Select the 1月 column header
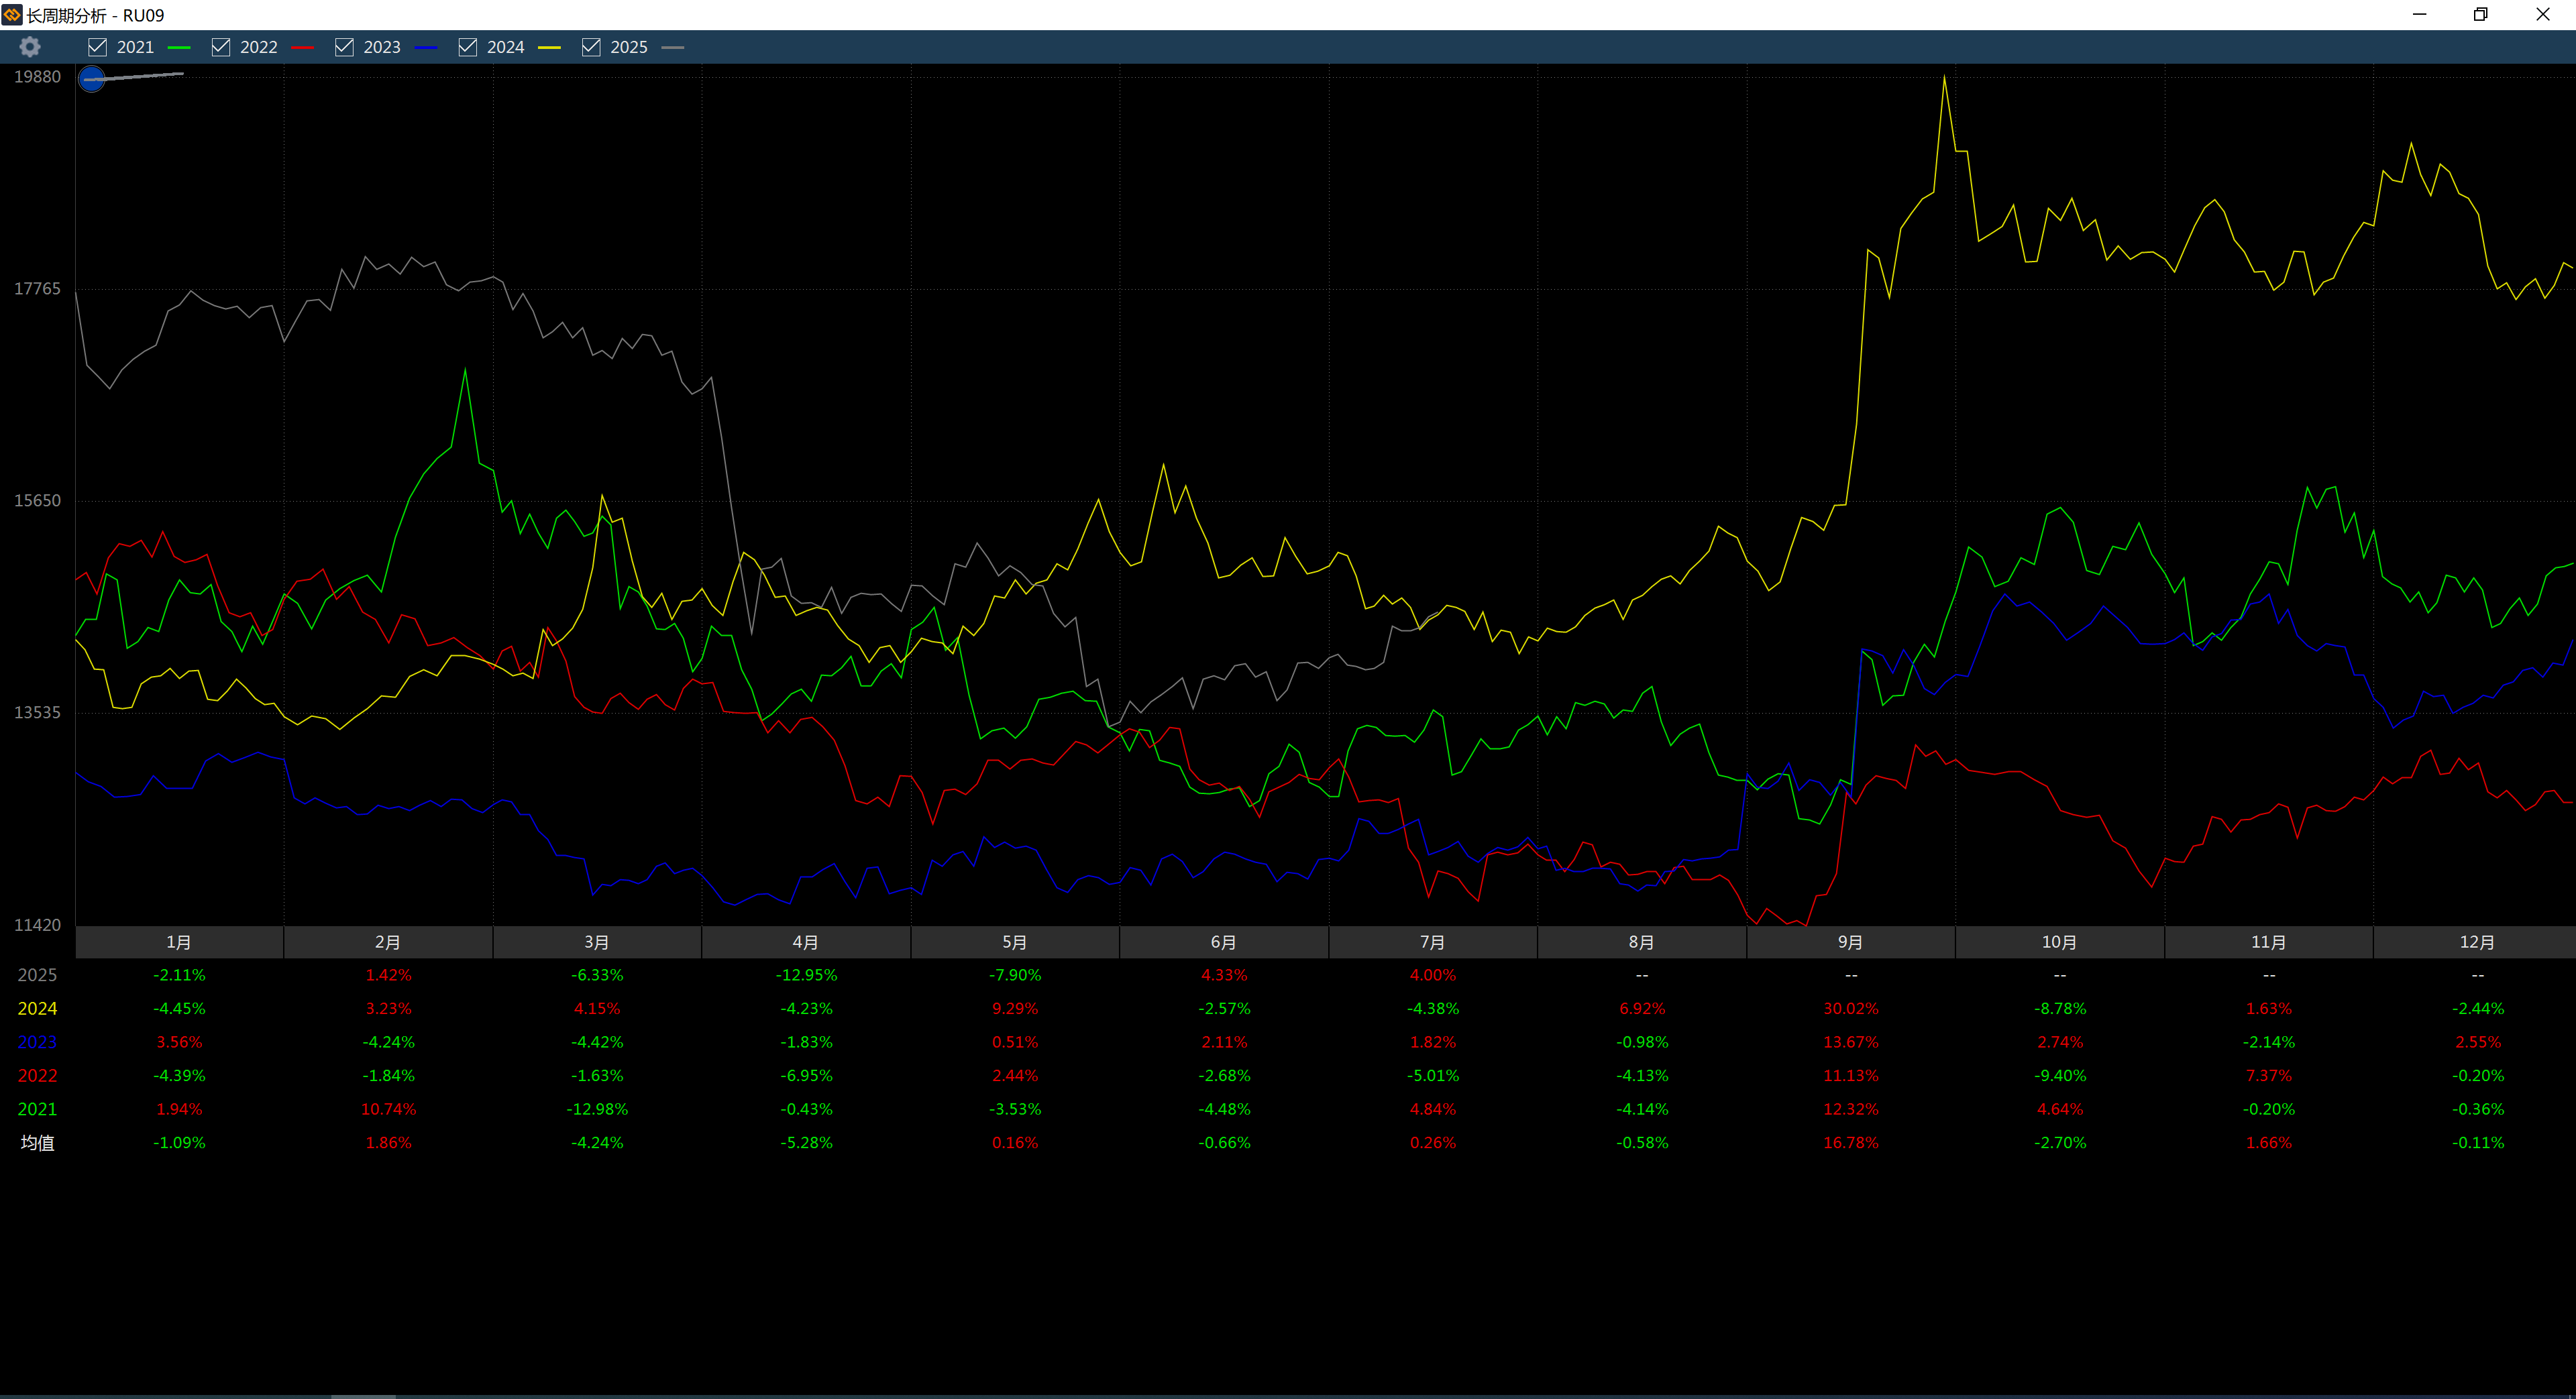This screenshot has width=2576, height=1399. (179, 942)
